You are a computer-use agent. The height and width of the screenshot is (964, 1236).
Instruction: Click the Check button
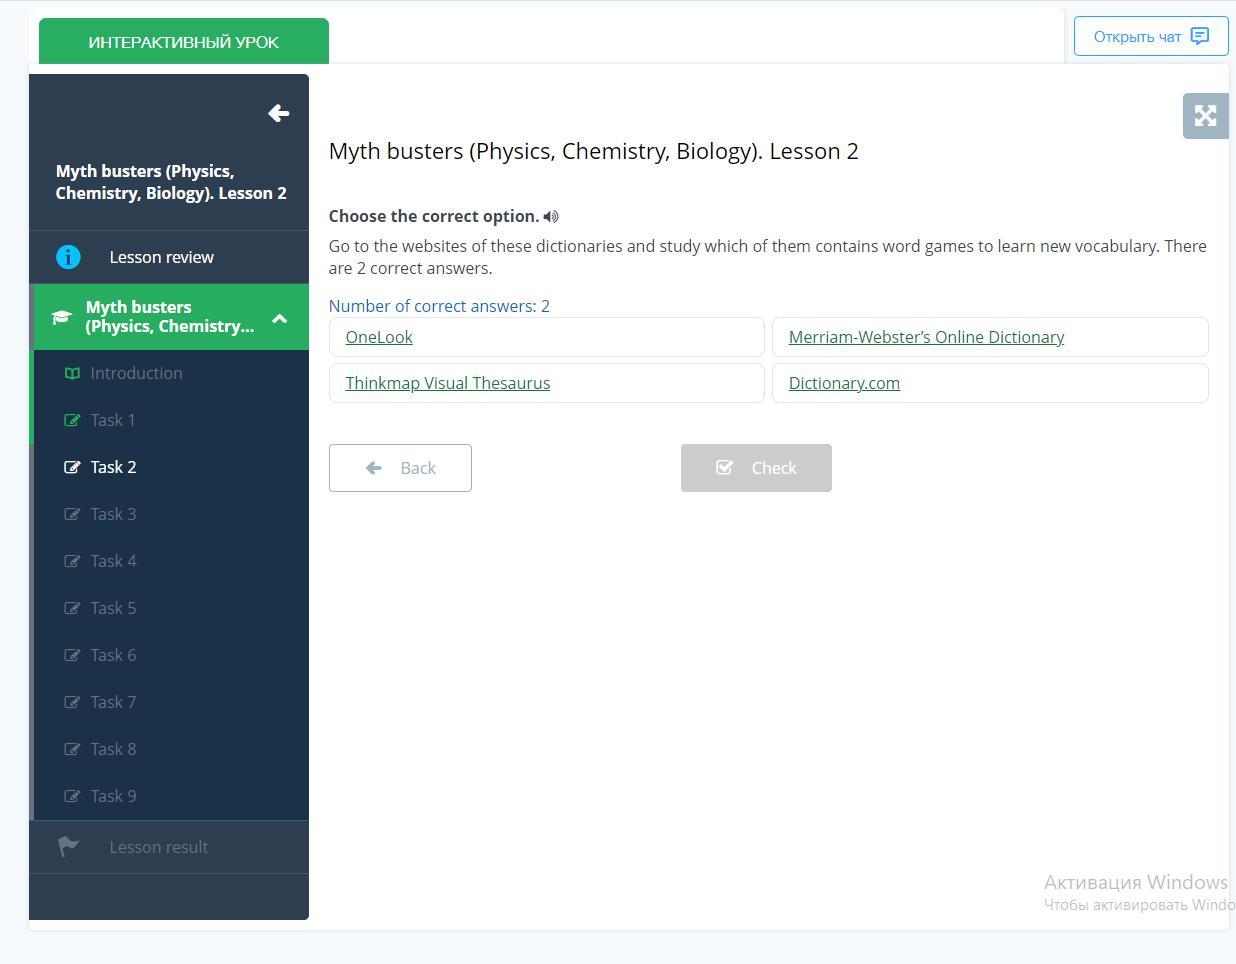[x=756, y=468]
